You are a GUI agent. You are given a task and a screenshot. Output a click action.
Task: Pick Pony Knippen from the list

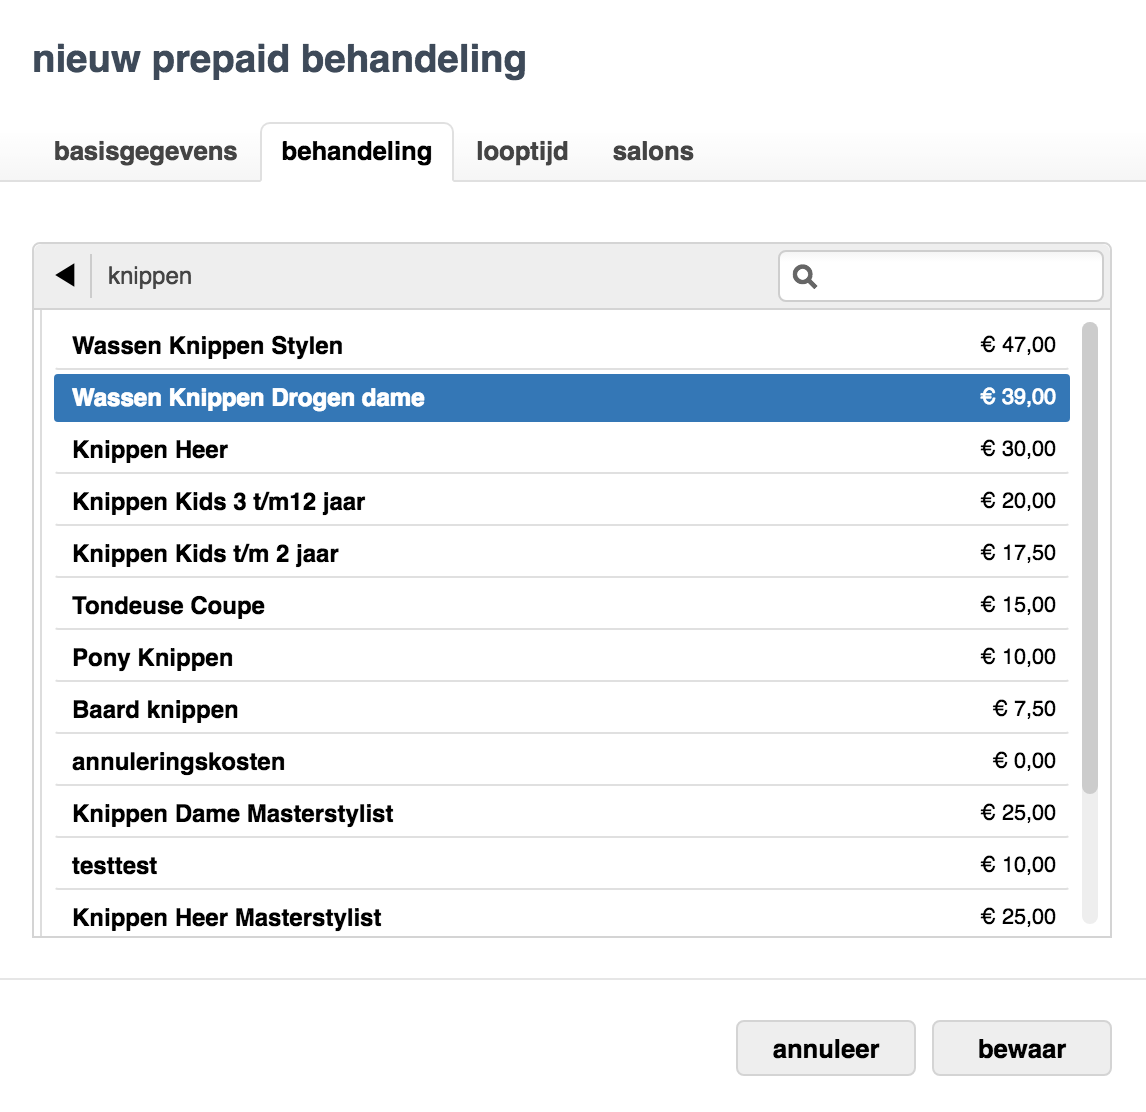pos(561,657)
